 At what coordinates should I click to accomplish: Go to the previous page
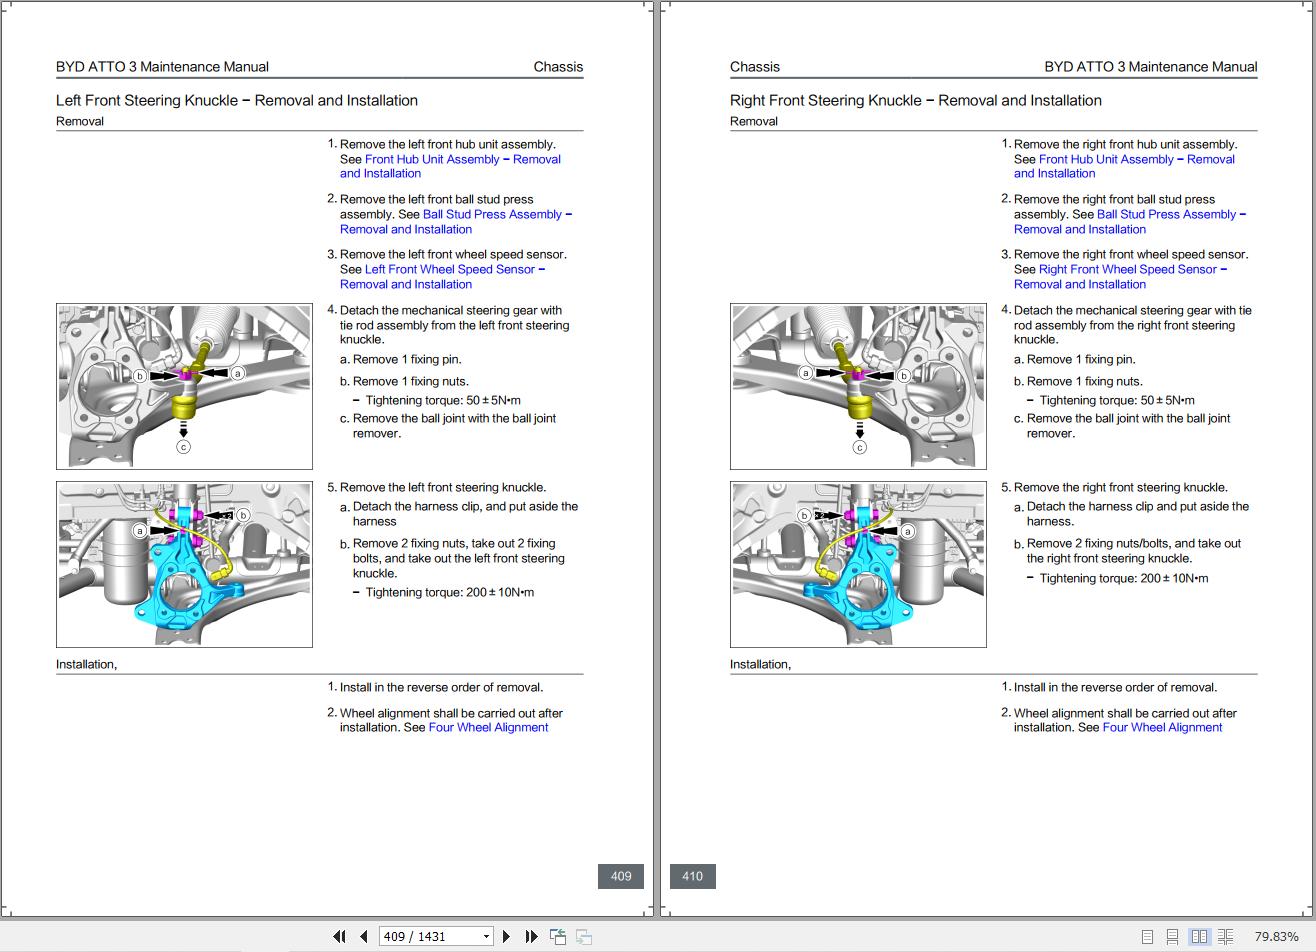pos(363,936)
